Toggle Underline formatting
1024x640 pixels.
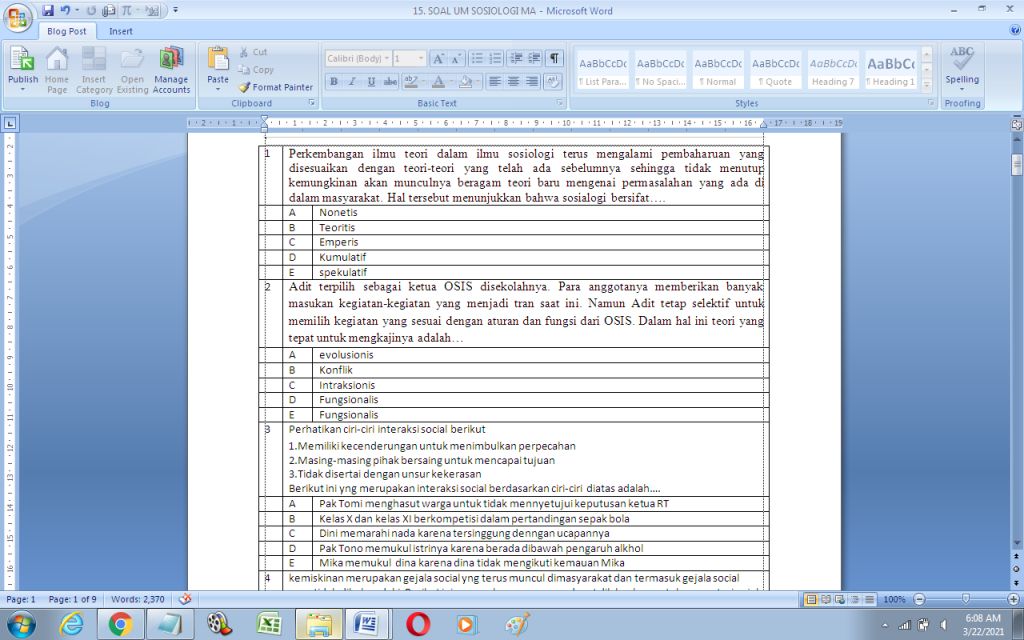tap(371, 82)
